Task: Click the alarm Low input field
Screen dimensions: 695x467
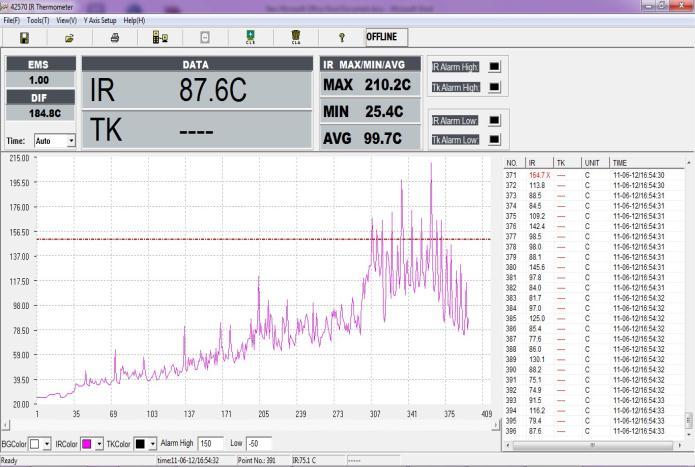Action: 259,444
